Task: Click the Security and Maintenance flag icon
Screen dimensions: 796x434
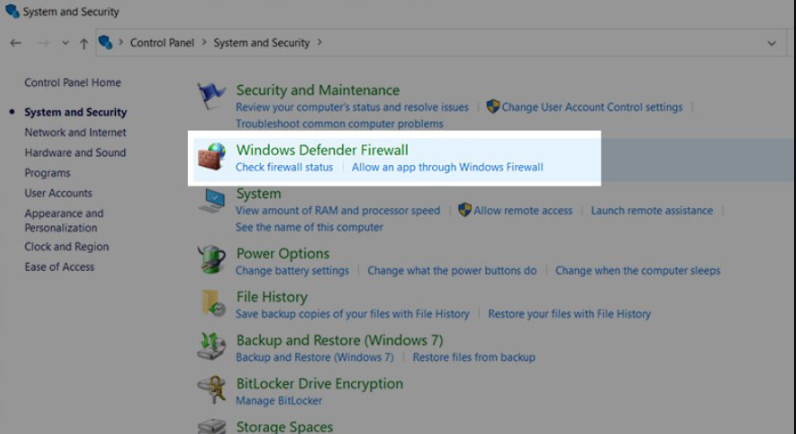Action: click(x=211, y=96)
